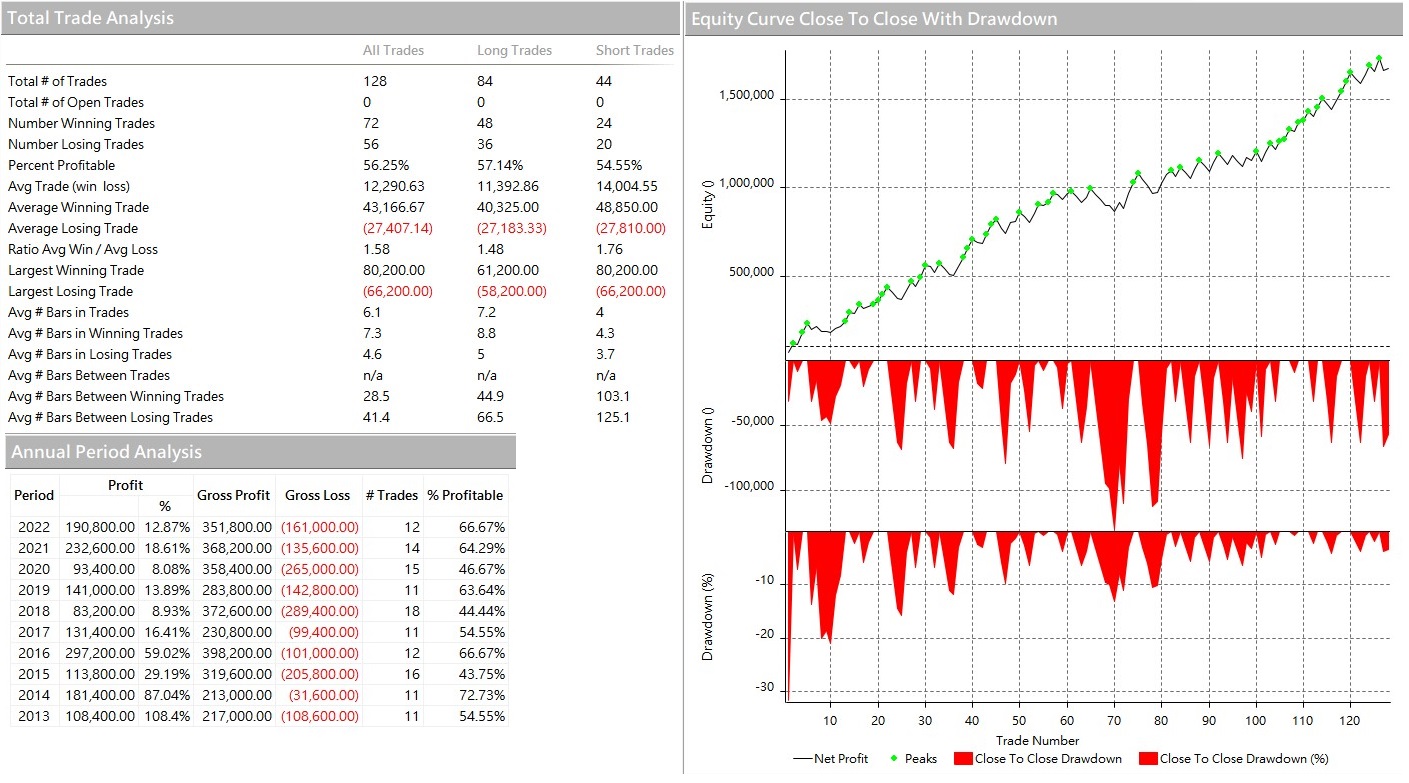Click the long percent profitable value 57.14%
The image size is (1409, 783).
(500, 166)
